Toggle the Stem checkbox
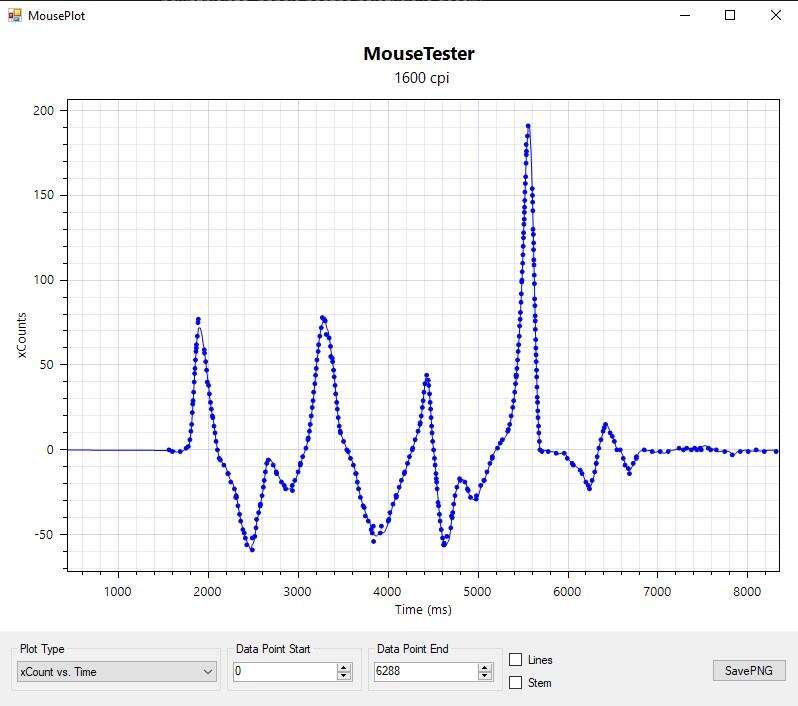The image size is (798, 706). click(x=516, y=683)
